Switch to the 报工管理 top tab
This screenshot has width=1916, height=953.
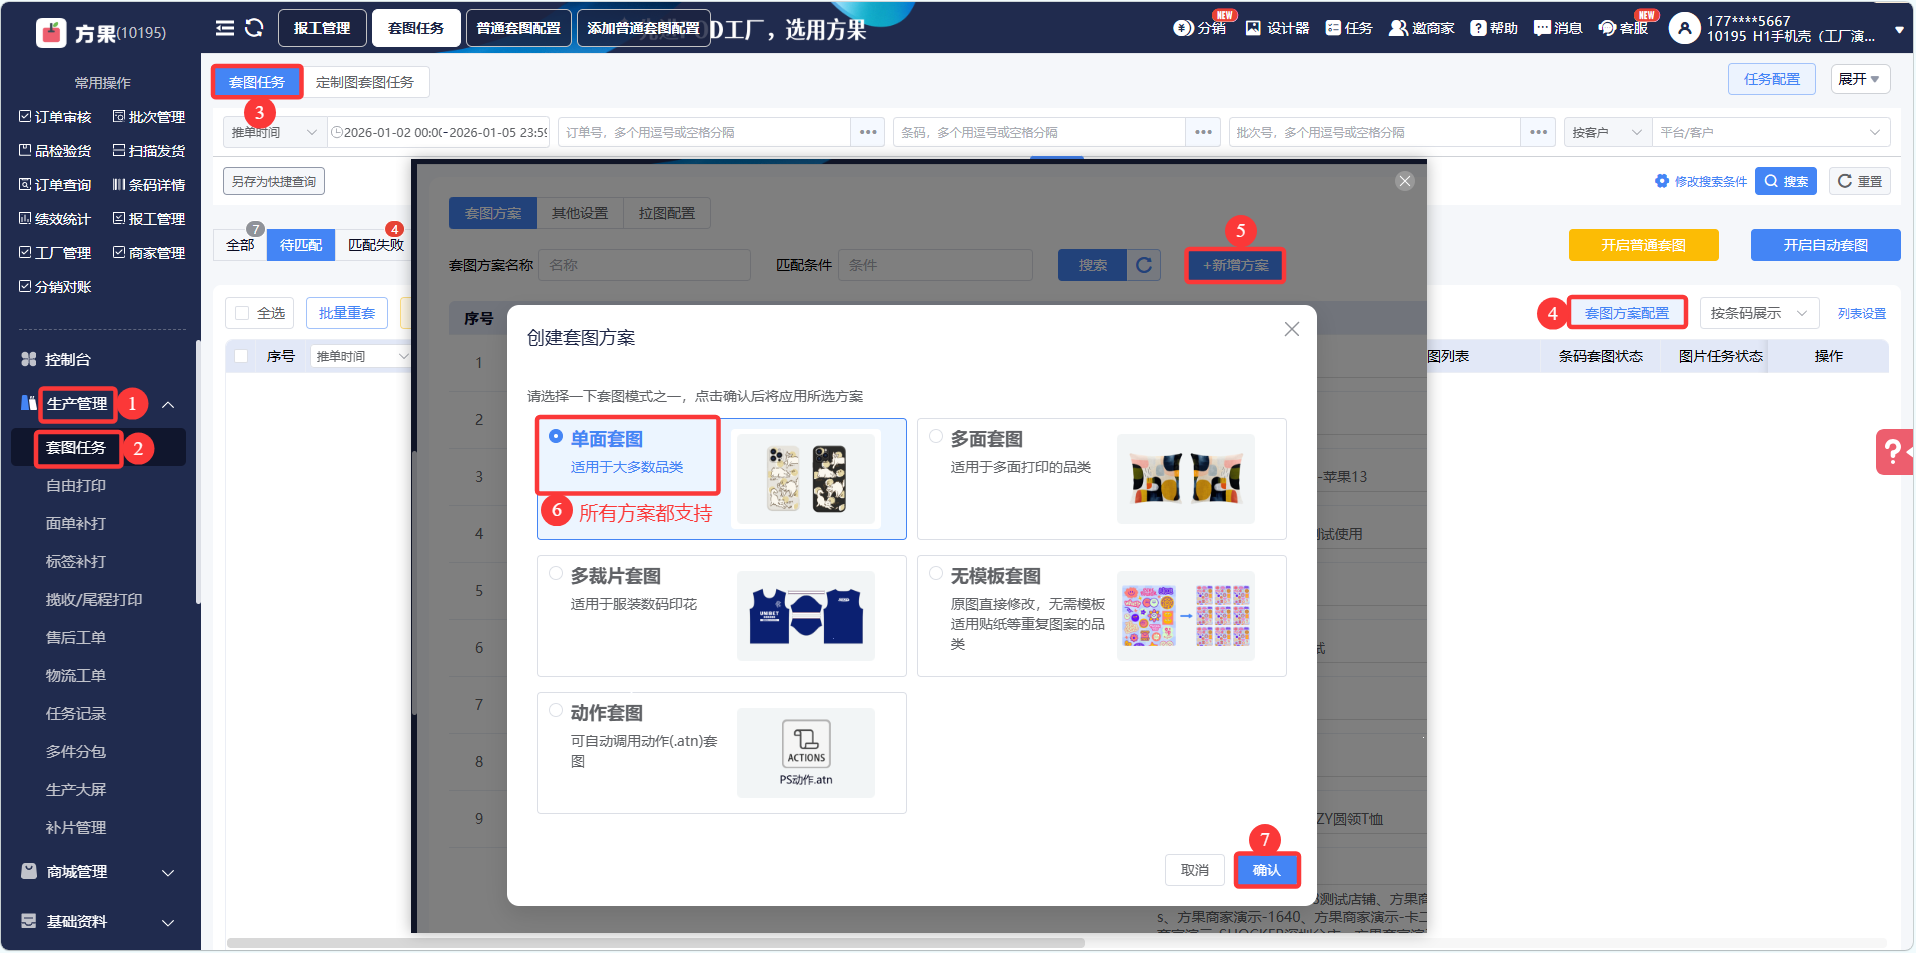321,28
